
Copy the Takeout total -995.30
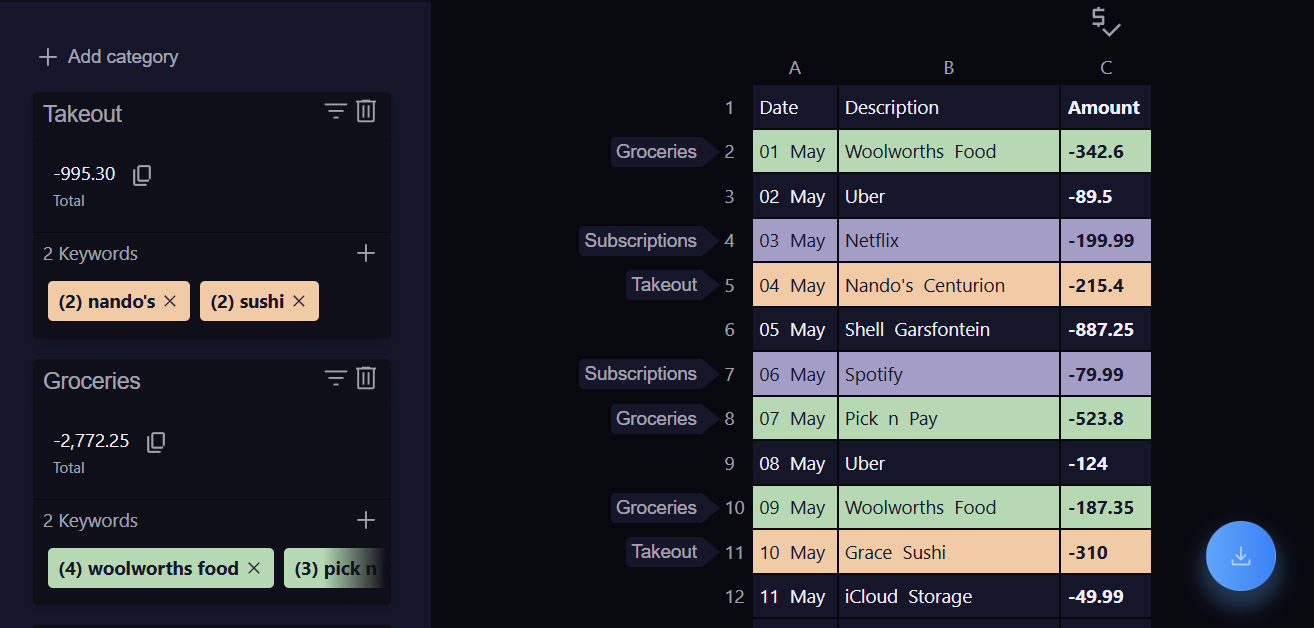142,175
